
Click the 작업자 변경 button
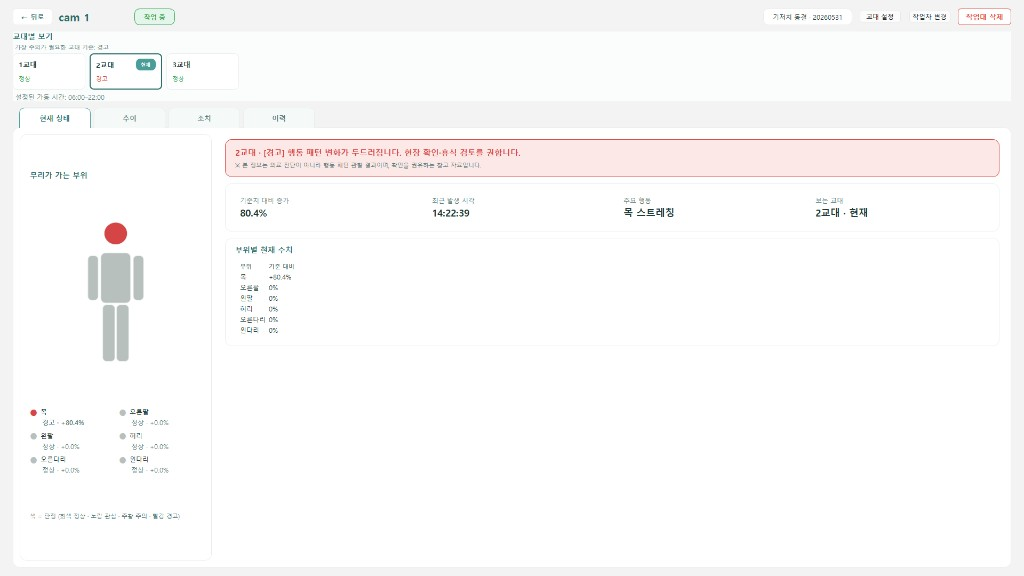point(929,17)
